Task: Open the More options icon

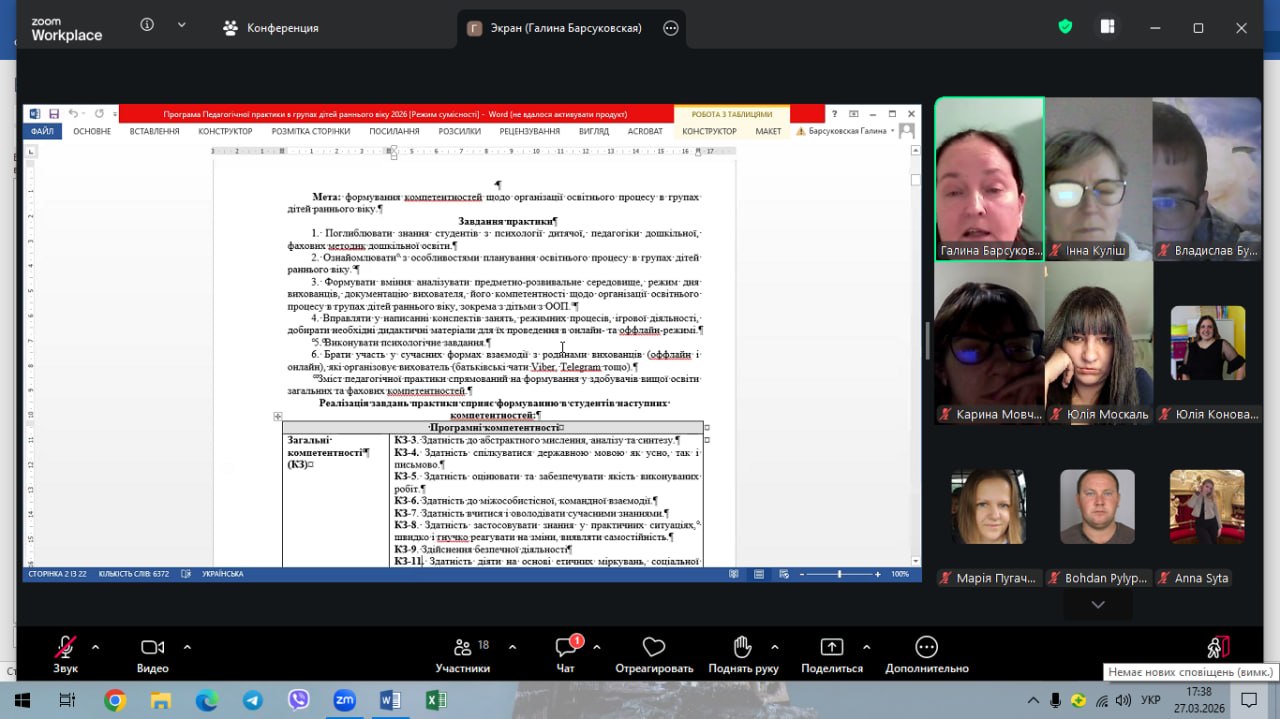Action: (x=926, y=648)
